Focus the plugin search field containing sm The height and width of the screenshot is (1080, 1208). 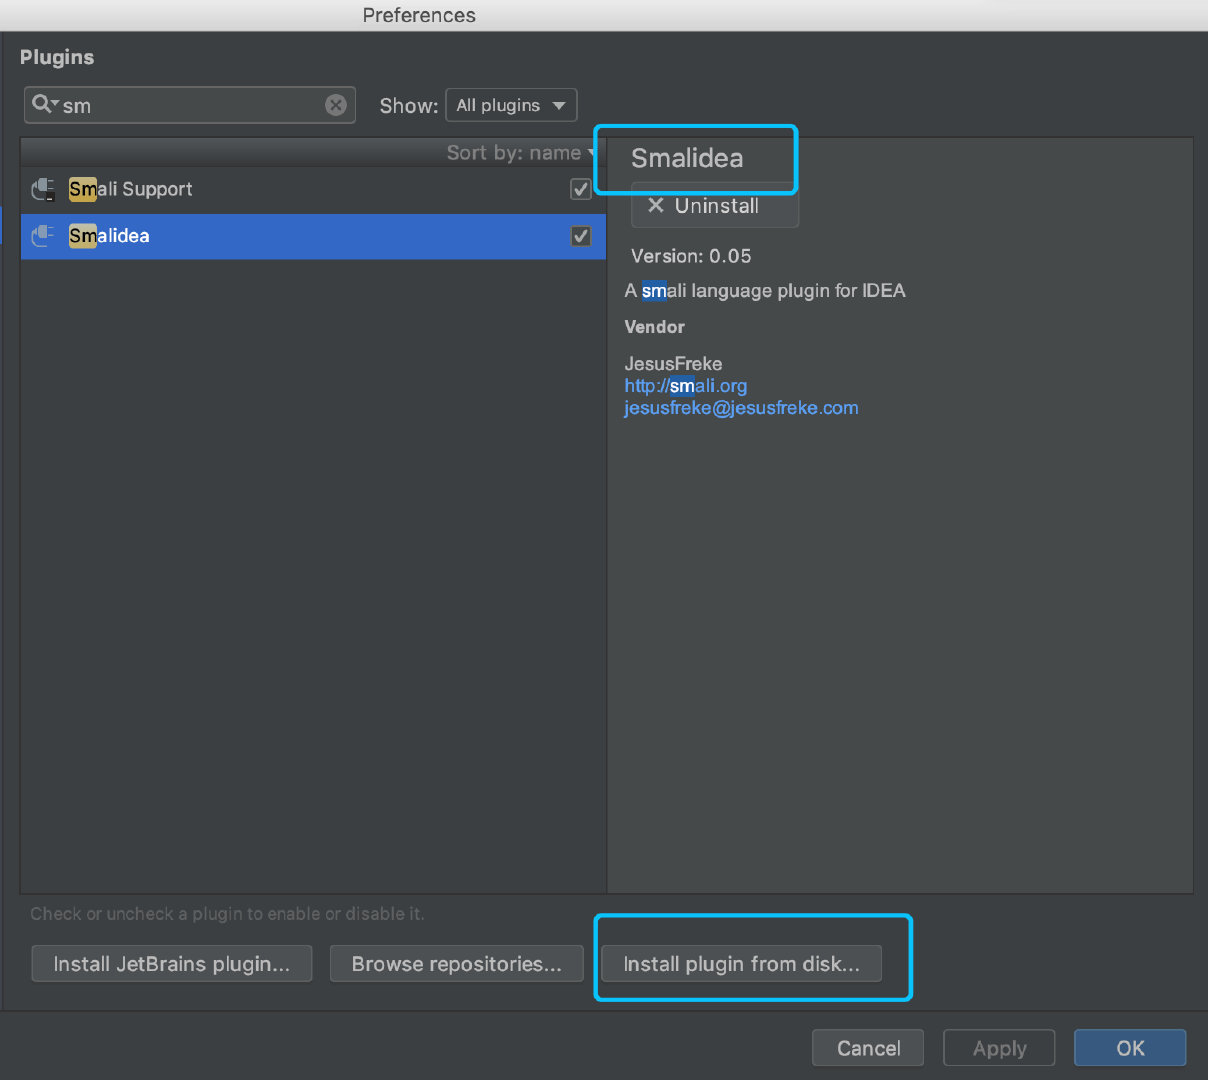point(190,105)
